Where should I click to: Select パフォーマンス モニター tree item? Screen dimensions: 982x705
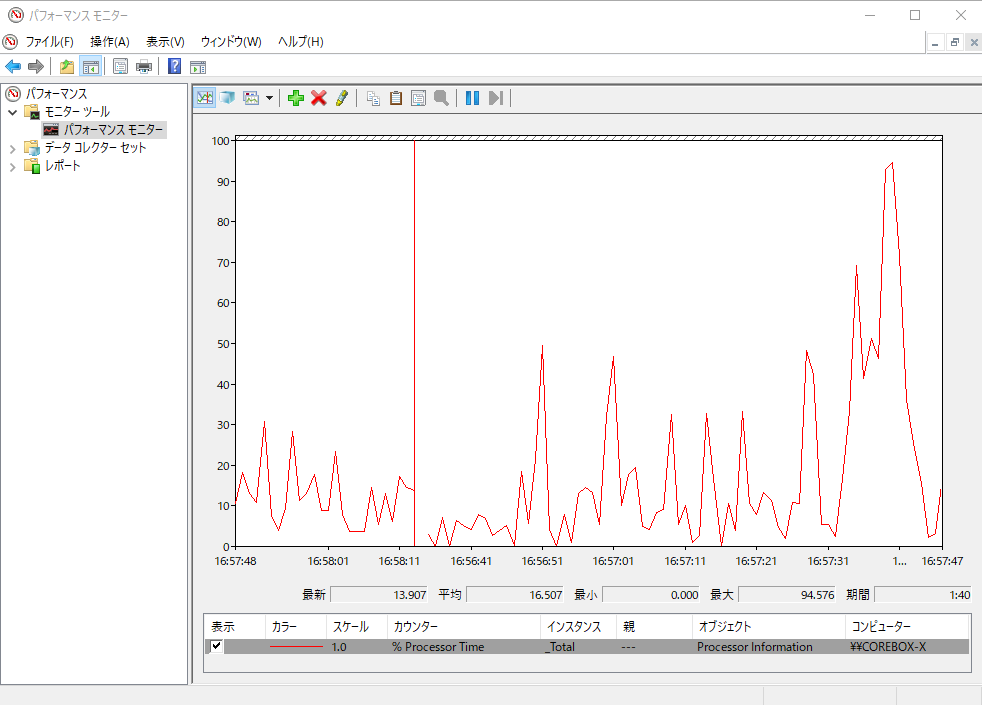[x=113, y=130]
